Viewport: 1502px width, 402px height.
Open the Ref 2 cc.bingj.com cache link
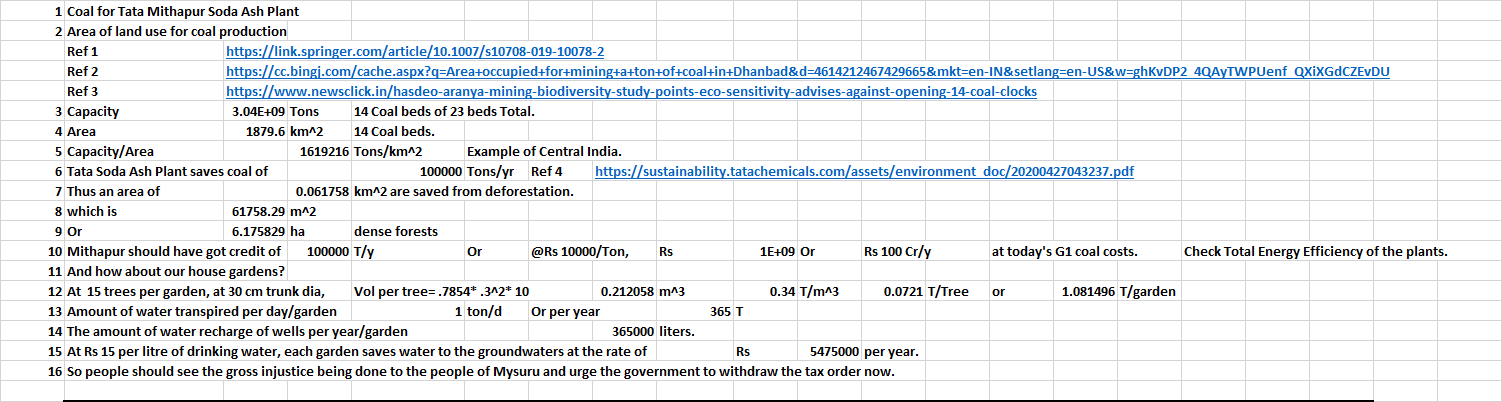[x=808, y=71]
